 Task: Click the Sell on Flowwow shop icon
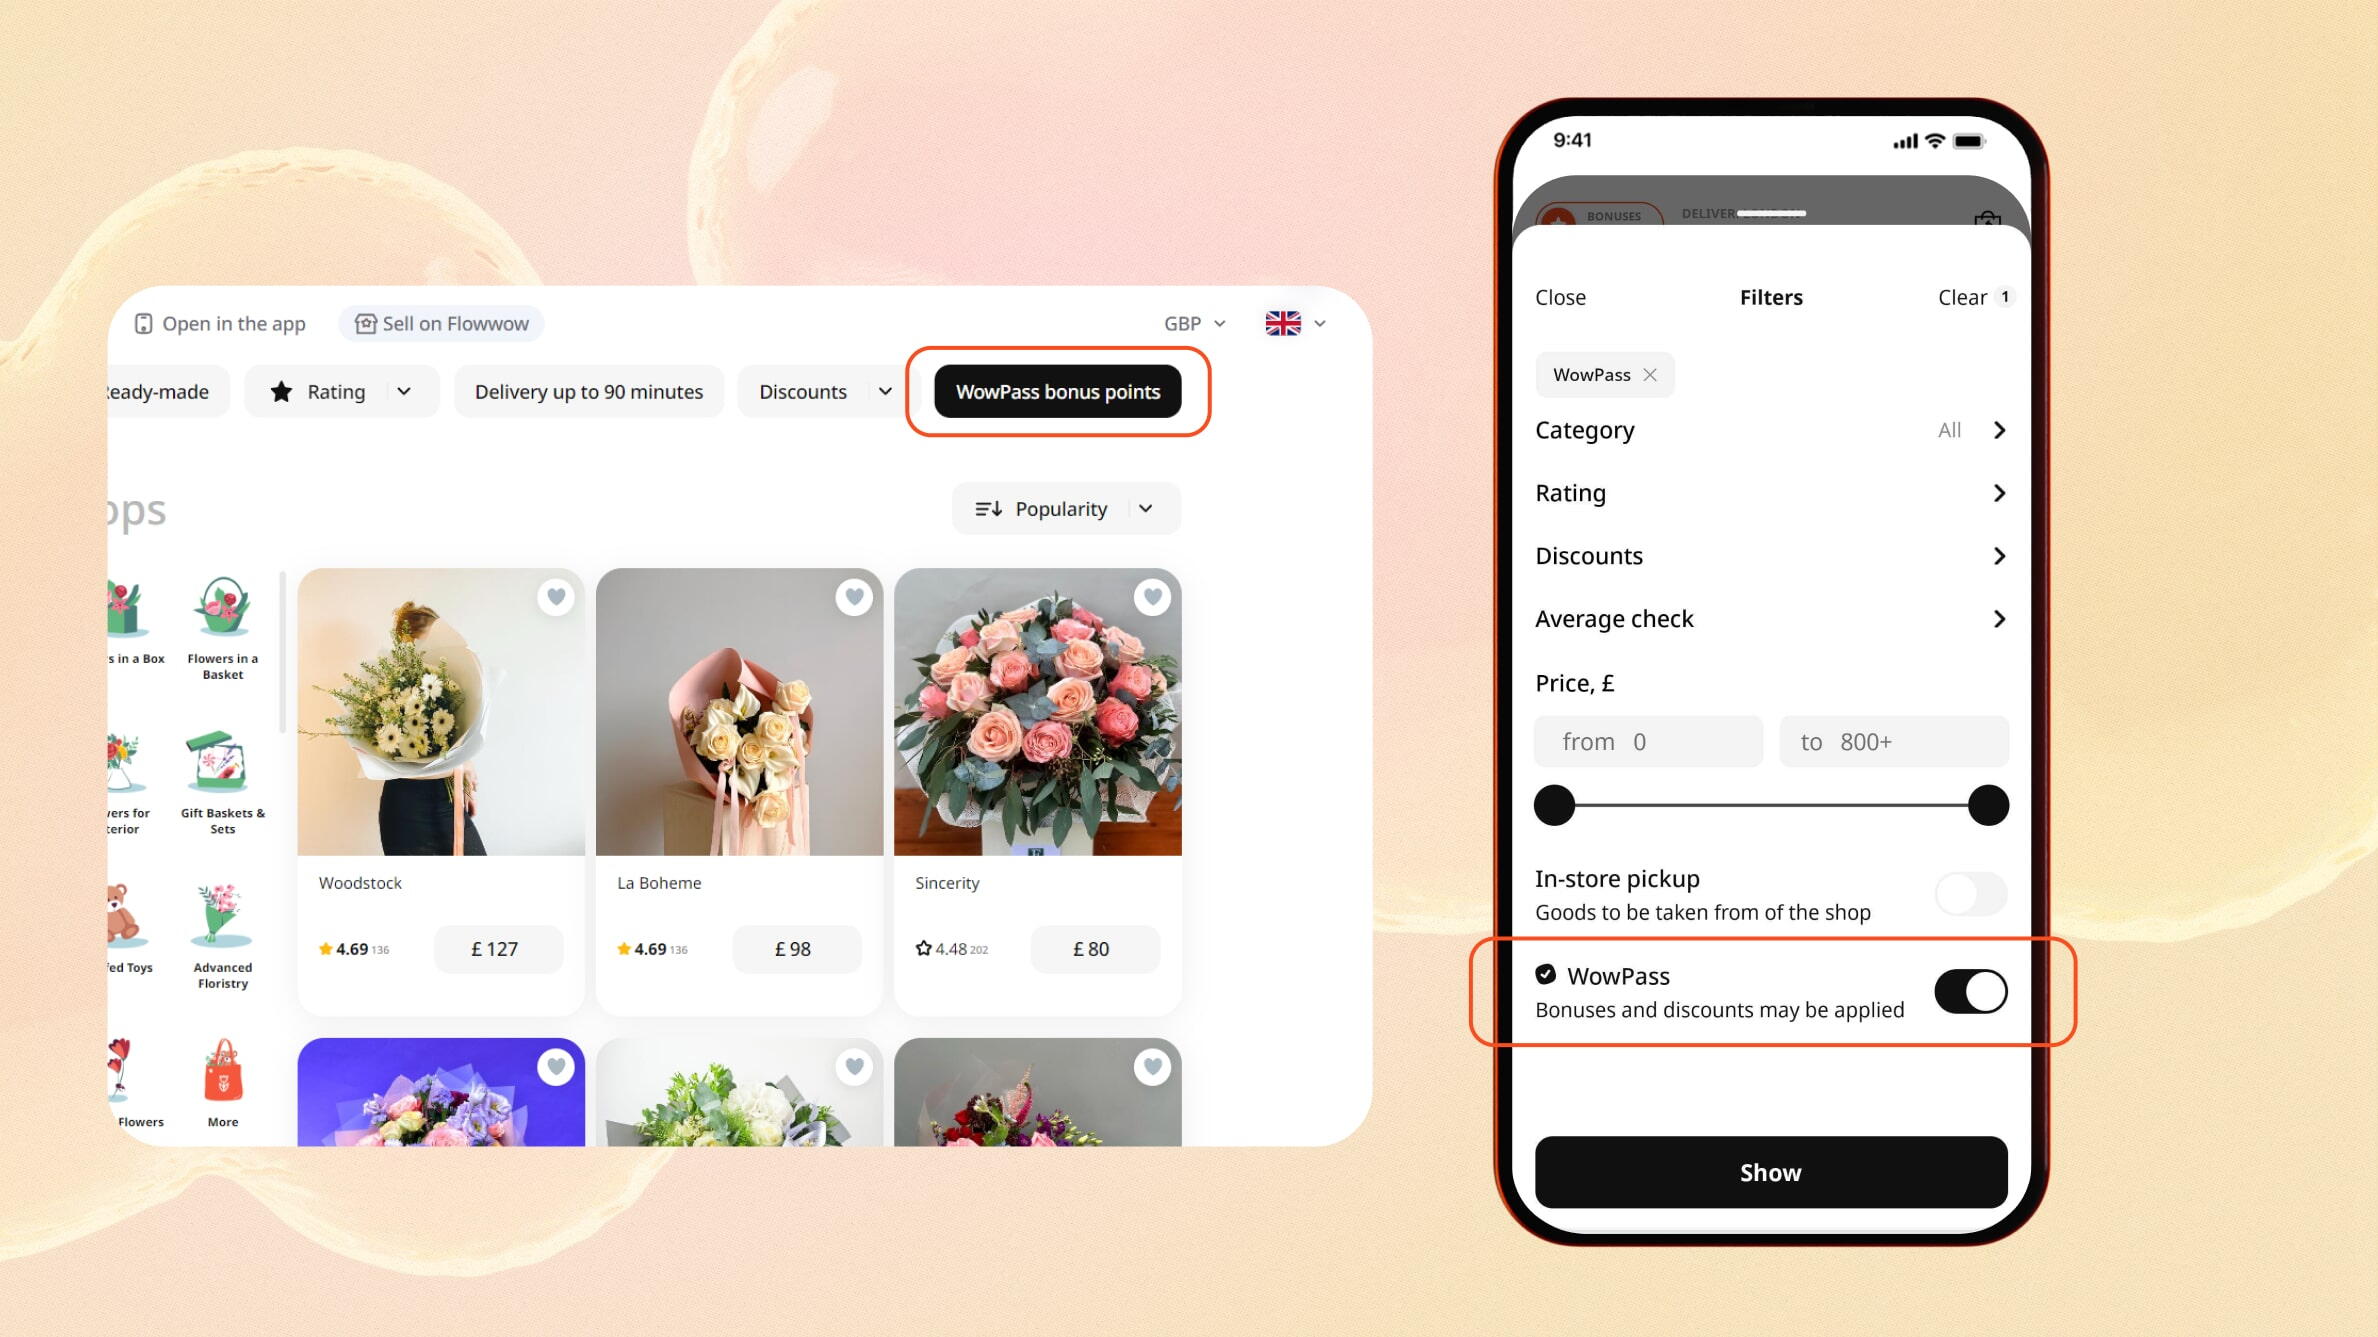click(x=363, y=322)
